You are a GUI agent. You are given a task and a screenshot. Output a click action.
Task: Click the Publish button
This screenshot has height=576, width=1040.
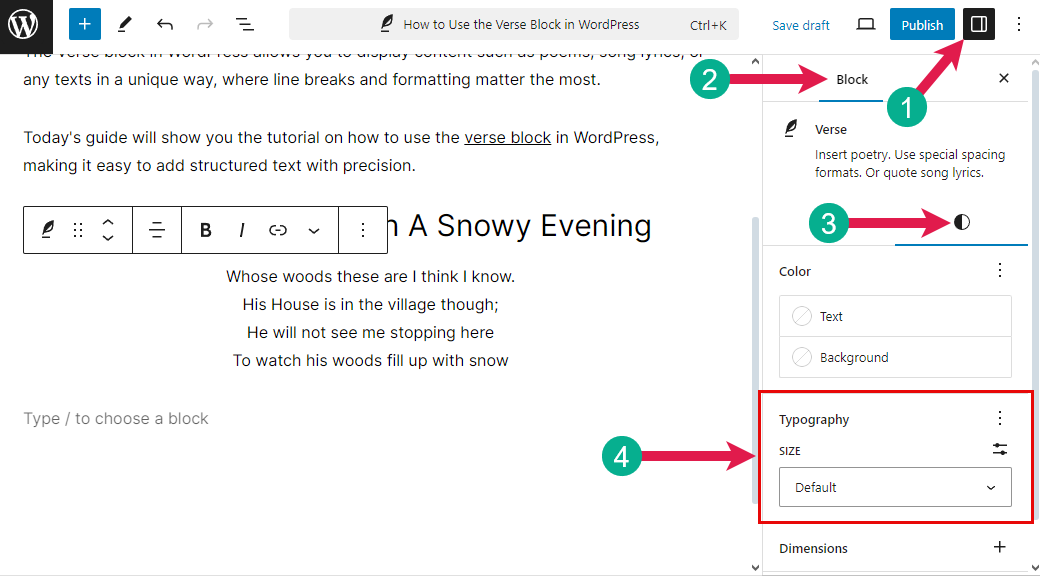922,23
